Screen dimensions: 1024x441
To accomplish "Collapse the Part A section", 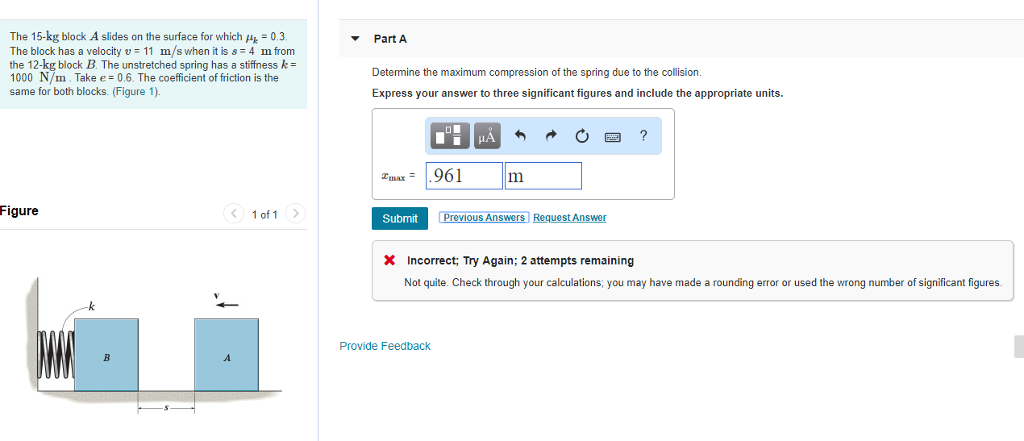I will 355,39.
